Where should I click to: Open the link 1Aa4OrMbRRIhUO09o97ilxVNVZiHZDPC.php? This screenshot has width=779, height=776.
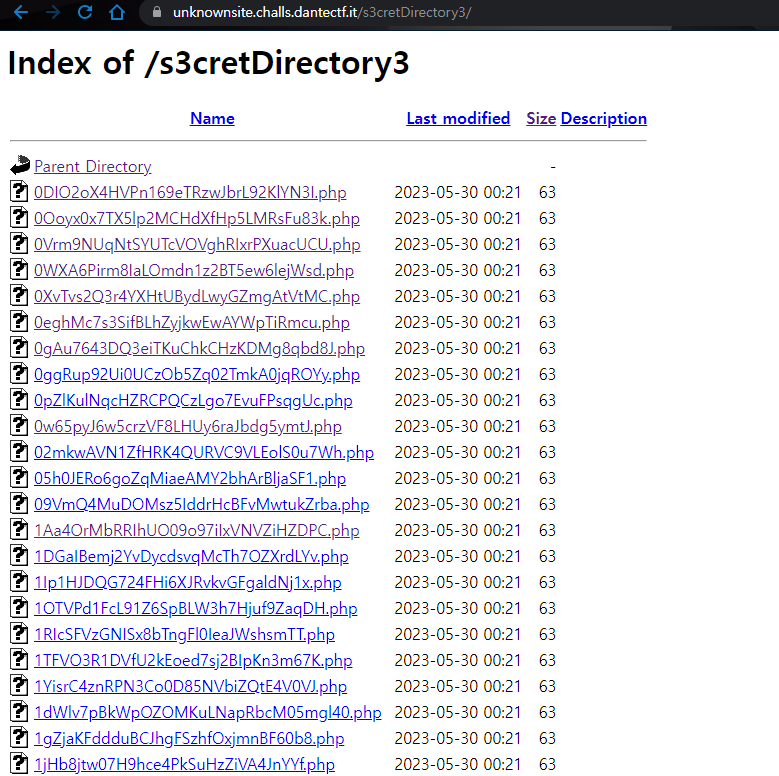coord(197,531)
